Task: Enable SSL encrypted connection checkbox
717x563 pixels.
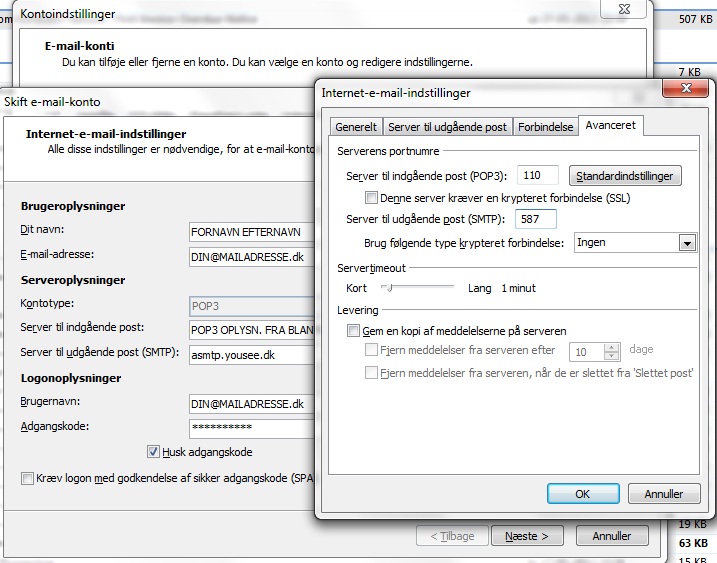Action: pos(372,198)
